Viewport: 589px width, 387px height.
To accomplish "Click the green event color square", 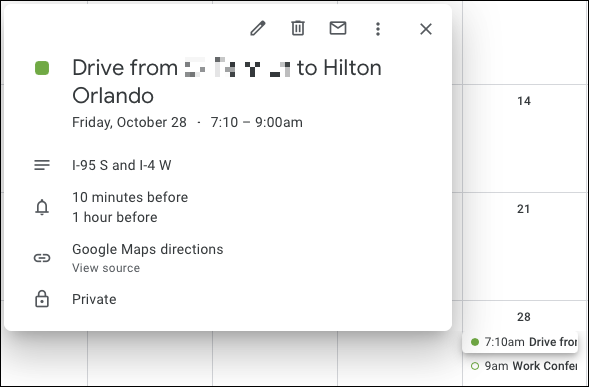I will point(42,68).
